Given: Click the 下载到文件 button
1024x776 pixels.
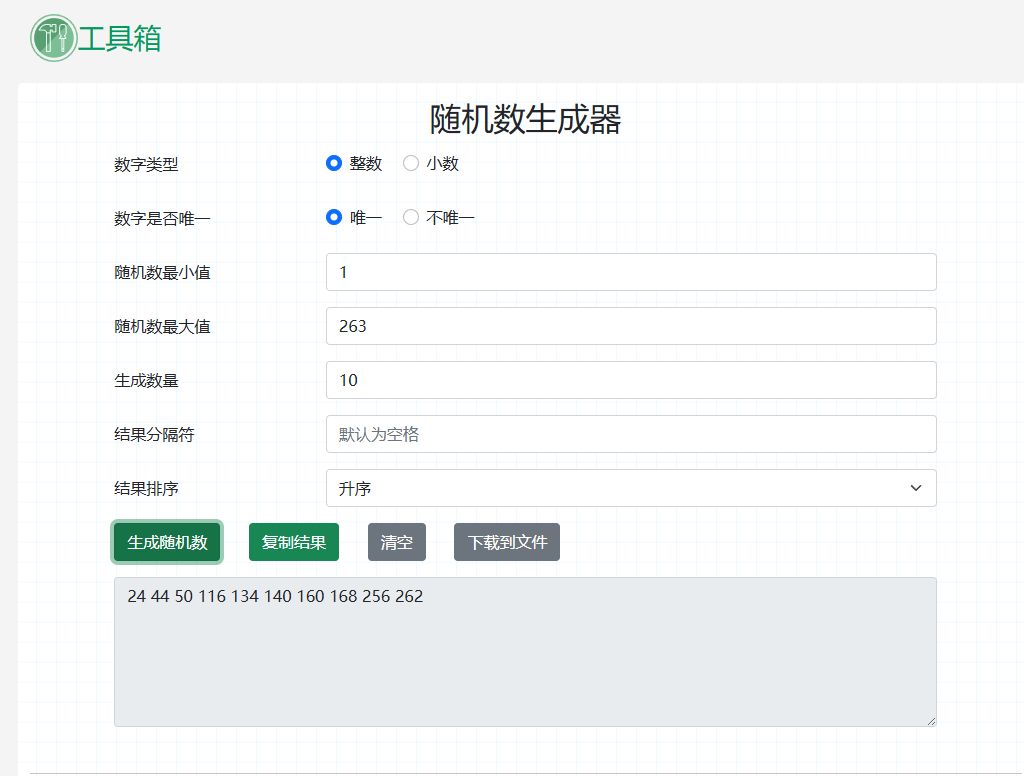Looking at the screenshot, I should point(507,542).
